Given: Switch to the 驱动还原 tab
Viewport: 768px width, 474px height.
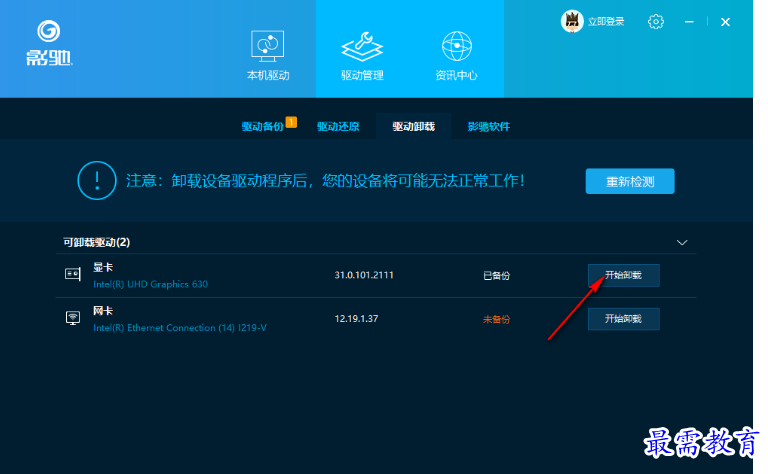Looking at the screenshot, I should [x=338, y=127].
